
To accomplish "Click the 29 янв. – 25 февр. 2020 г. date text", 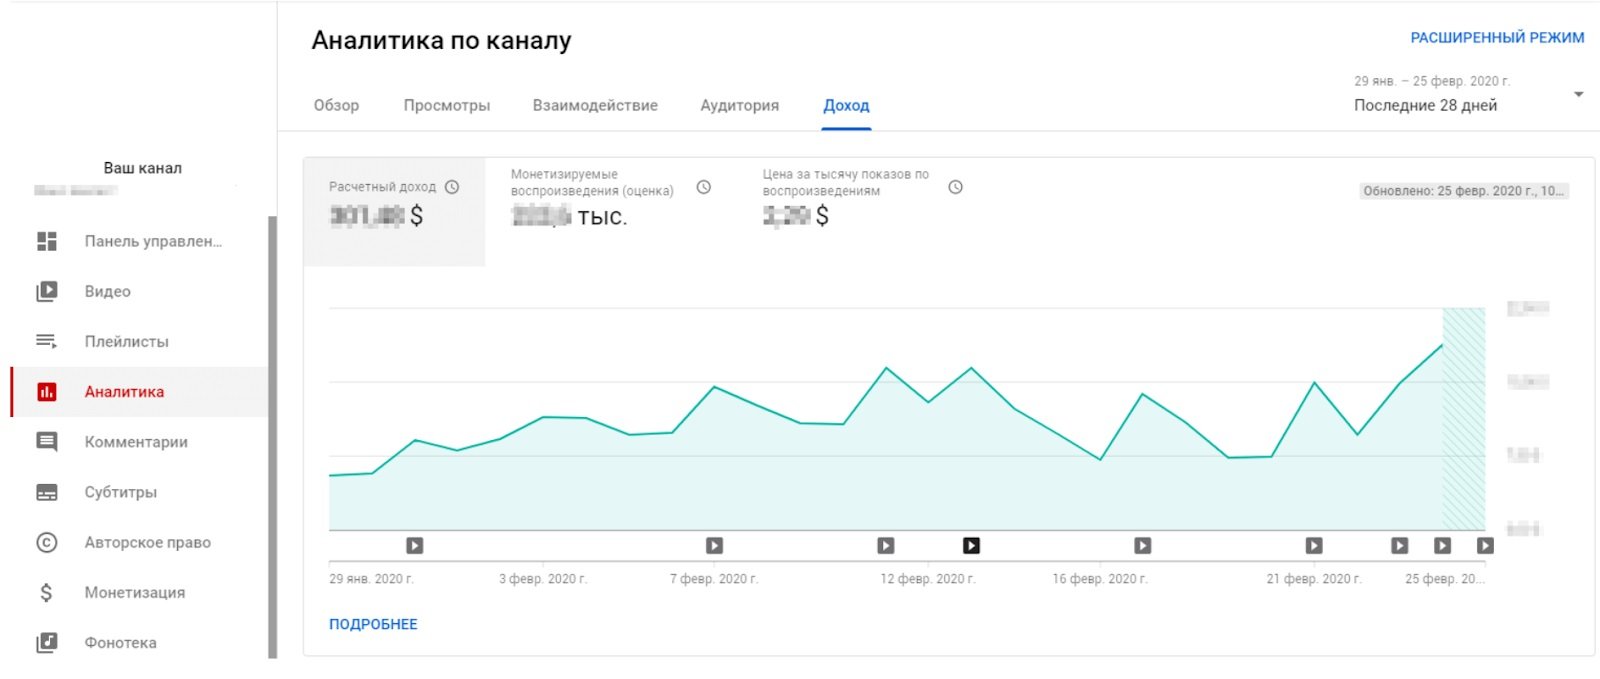I will point(1432,81).
